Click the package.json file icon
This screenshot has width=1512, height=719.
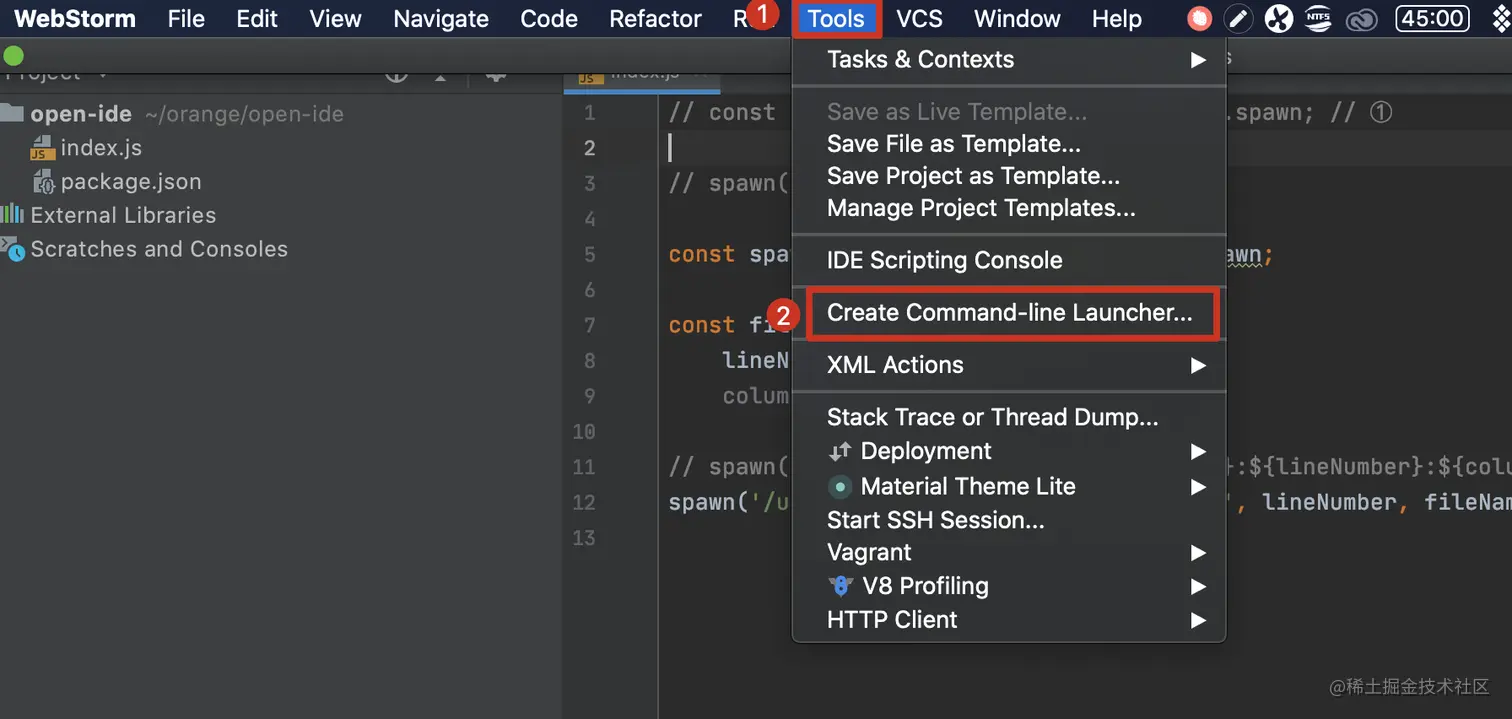[x=43, y=182]
